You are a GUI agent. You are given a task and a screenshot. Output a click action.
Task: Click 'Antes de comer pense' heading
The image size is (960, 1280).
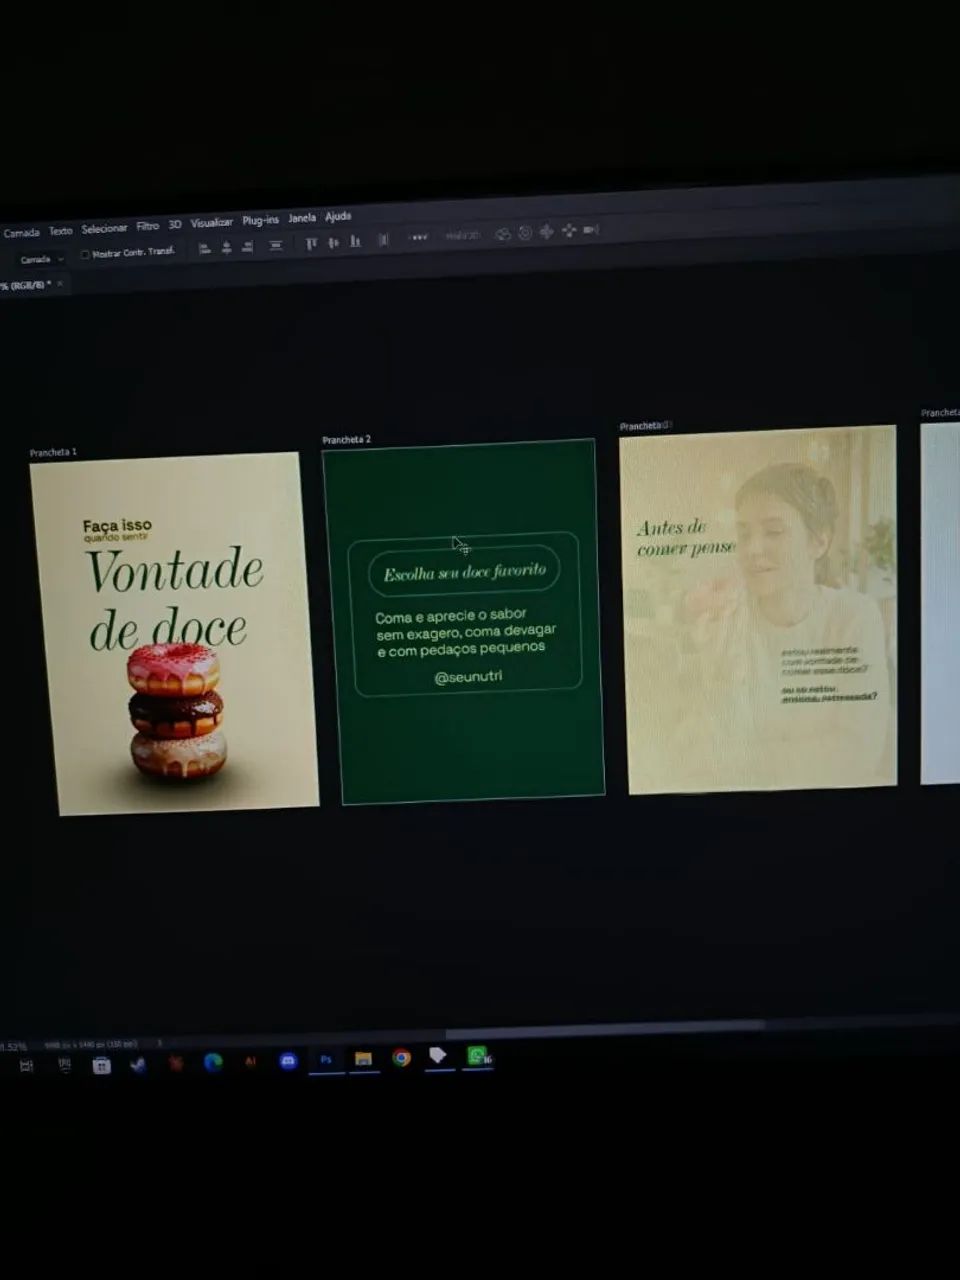pyautogui.click(x=684, y=538)
